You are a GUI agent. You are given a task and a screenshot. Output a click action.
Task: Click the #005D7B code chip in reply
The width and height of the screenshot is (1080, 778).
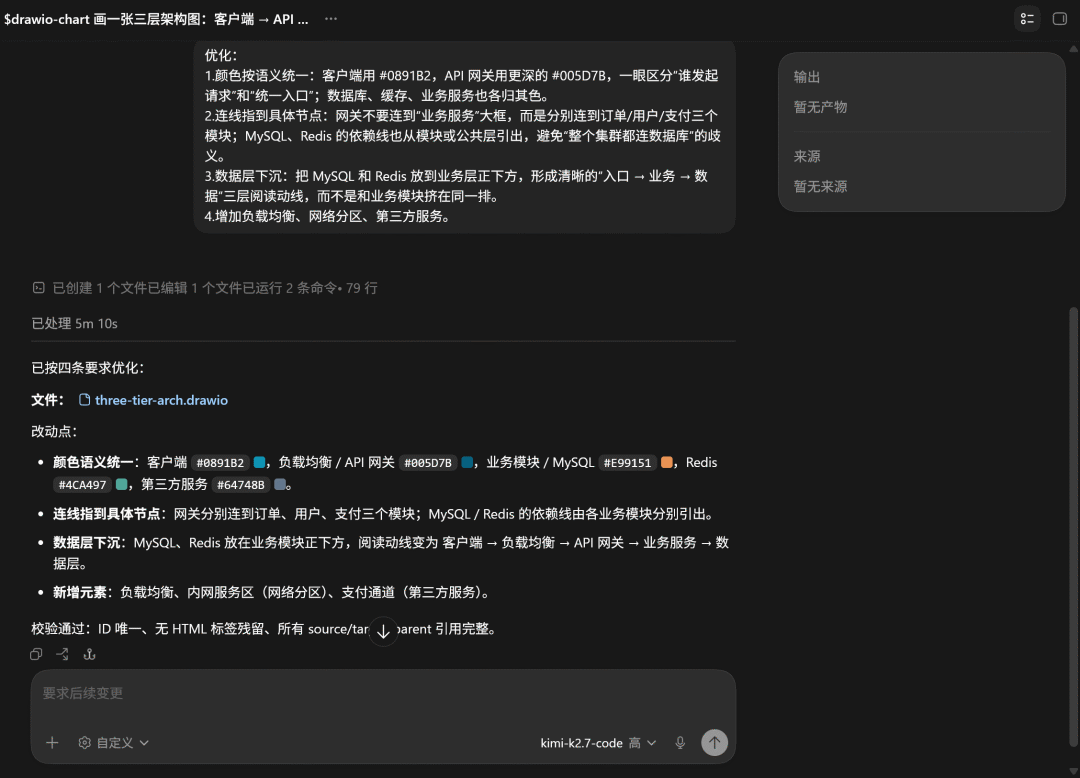tap(428, 463)
